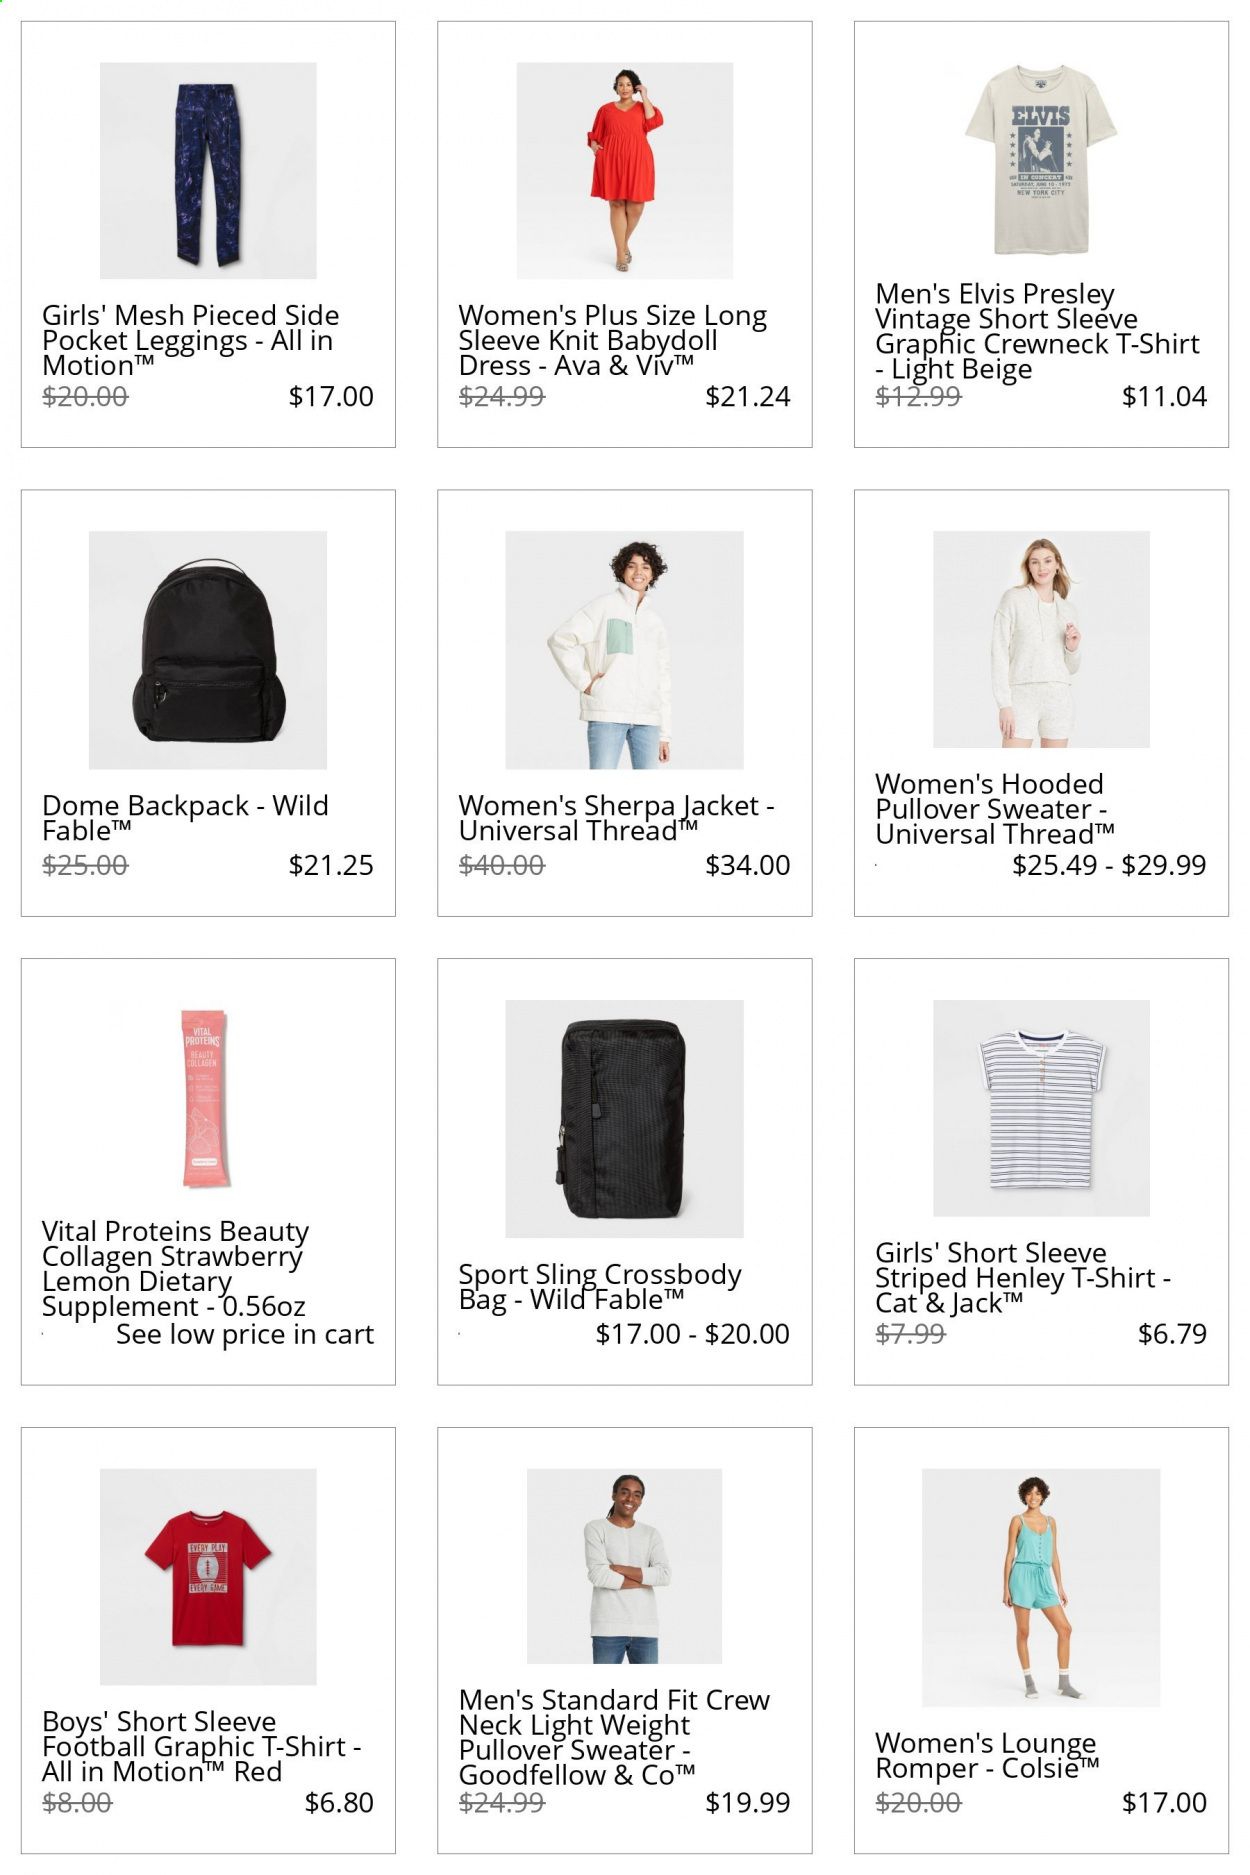The image size is (1250, 1875).
Task: Click the Hooded Pullover Sweater image
Action: pyautogui.click(x=1041, y=639)
